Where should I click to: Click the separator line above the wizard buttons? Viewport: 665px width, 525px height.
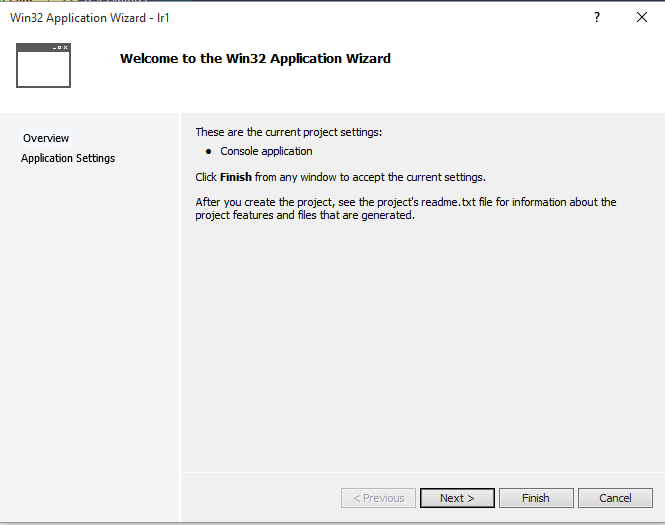point(423,472)
